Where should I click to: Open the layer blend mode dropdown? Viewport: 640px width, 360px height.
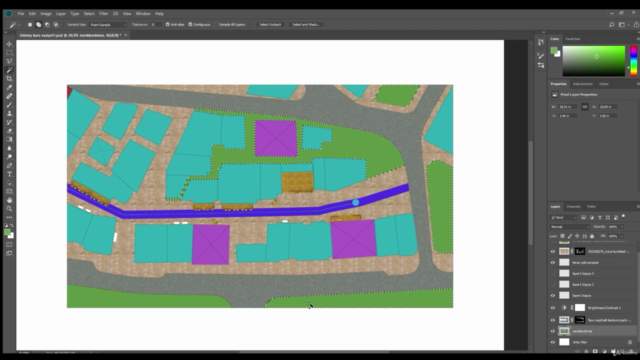(x=570, y=227)
